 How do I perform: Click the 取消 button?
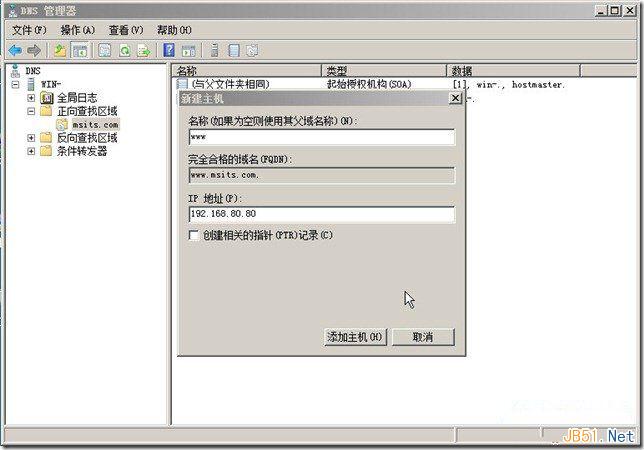[423, 337]
